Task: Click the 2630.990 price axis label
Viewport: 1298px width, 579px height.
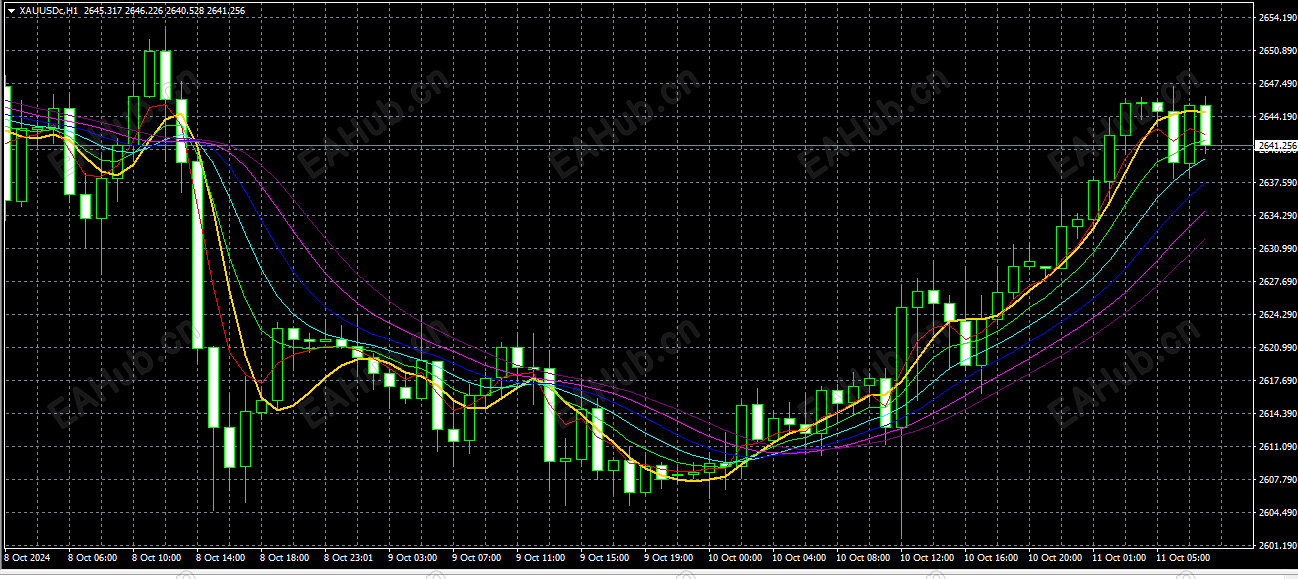Action: tap(1276, 249)
